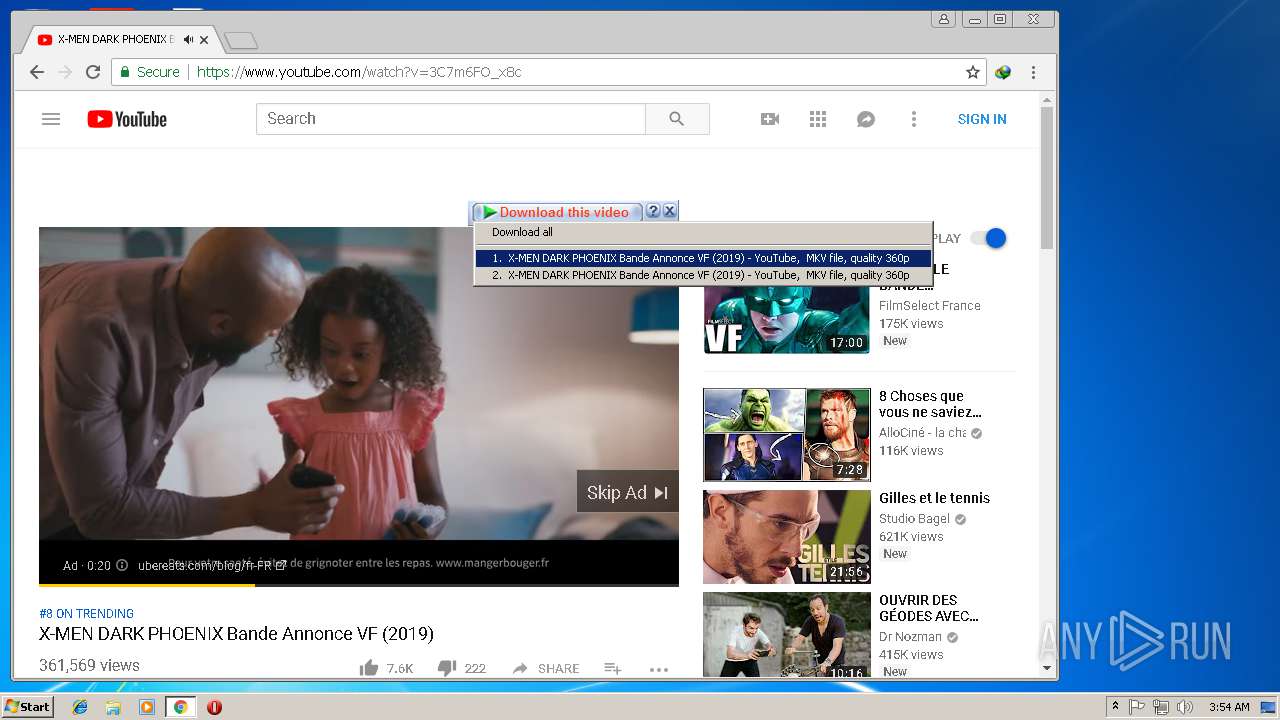
Task: Close the Download this video bar
Action: [670, 211]
